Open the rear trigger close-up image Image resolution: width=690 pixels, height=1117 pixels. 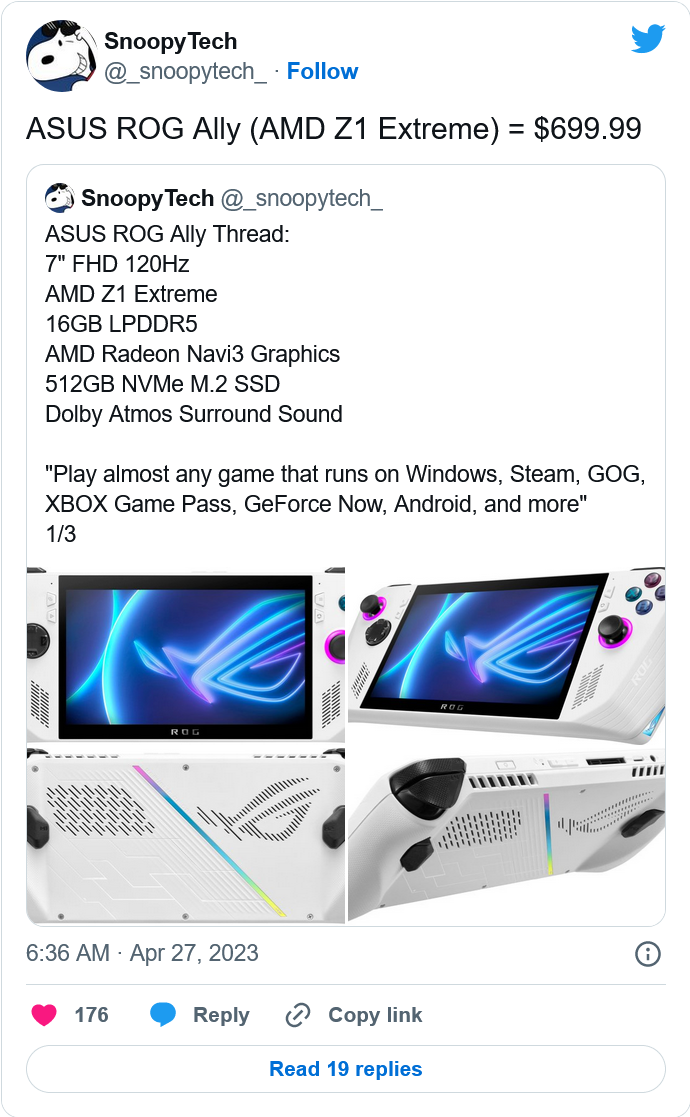506,835
